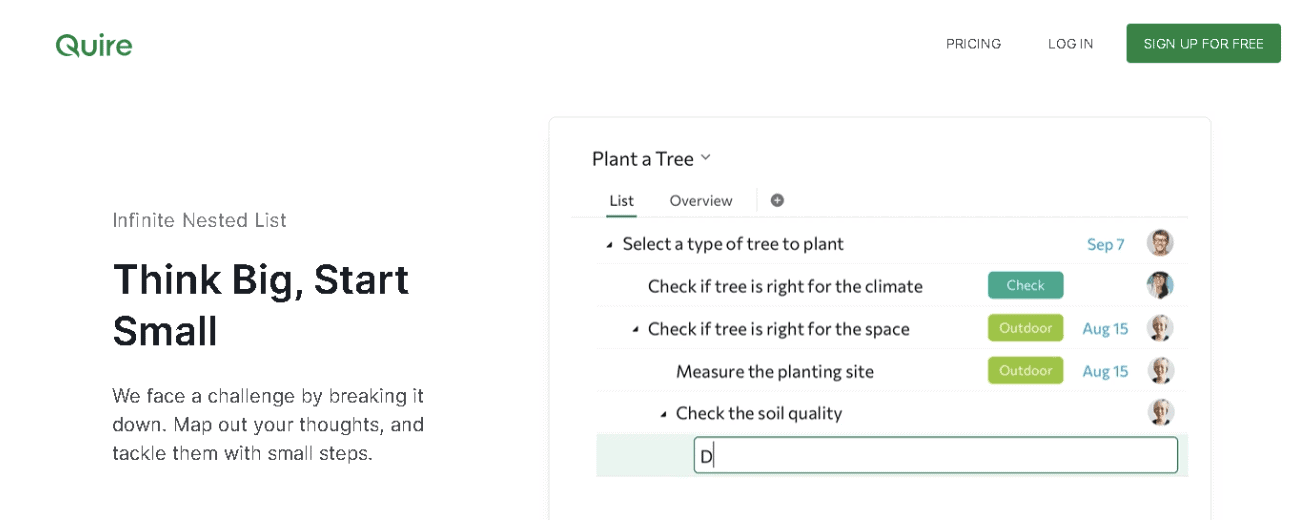1302x532 pixels.
Task: Click avatar on Check climate task row
Action: click(1160, 285)
